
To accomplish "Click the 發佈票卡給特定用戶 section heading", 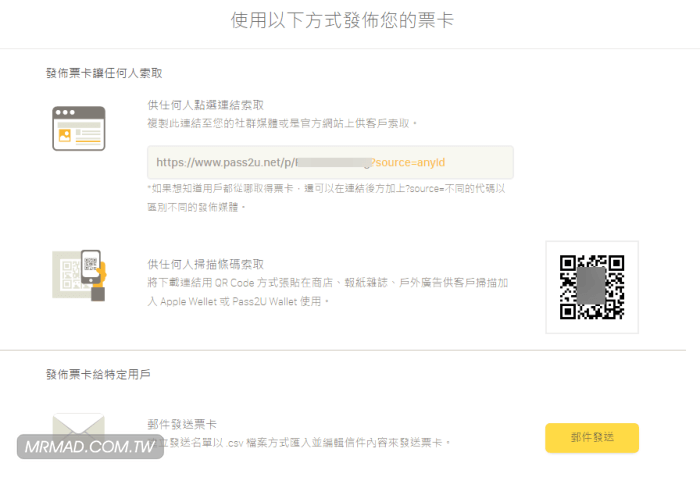I will point(98,374).
